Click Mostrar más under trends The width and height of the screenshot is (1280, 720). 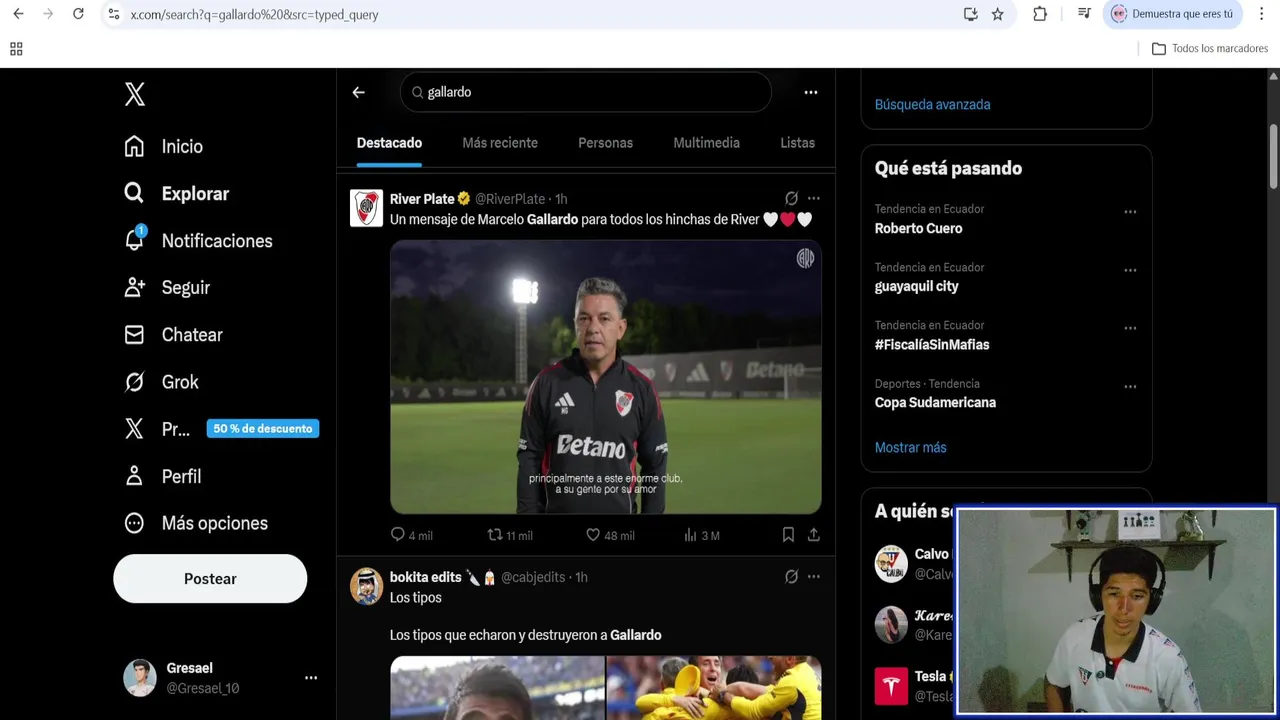coord(910,447)
